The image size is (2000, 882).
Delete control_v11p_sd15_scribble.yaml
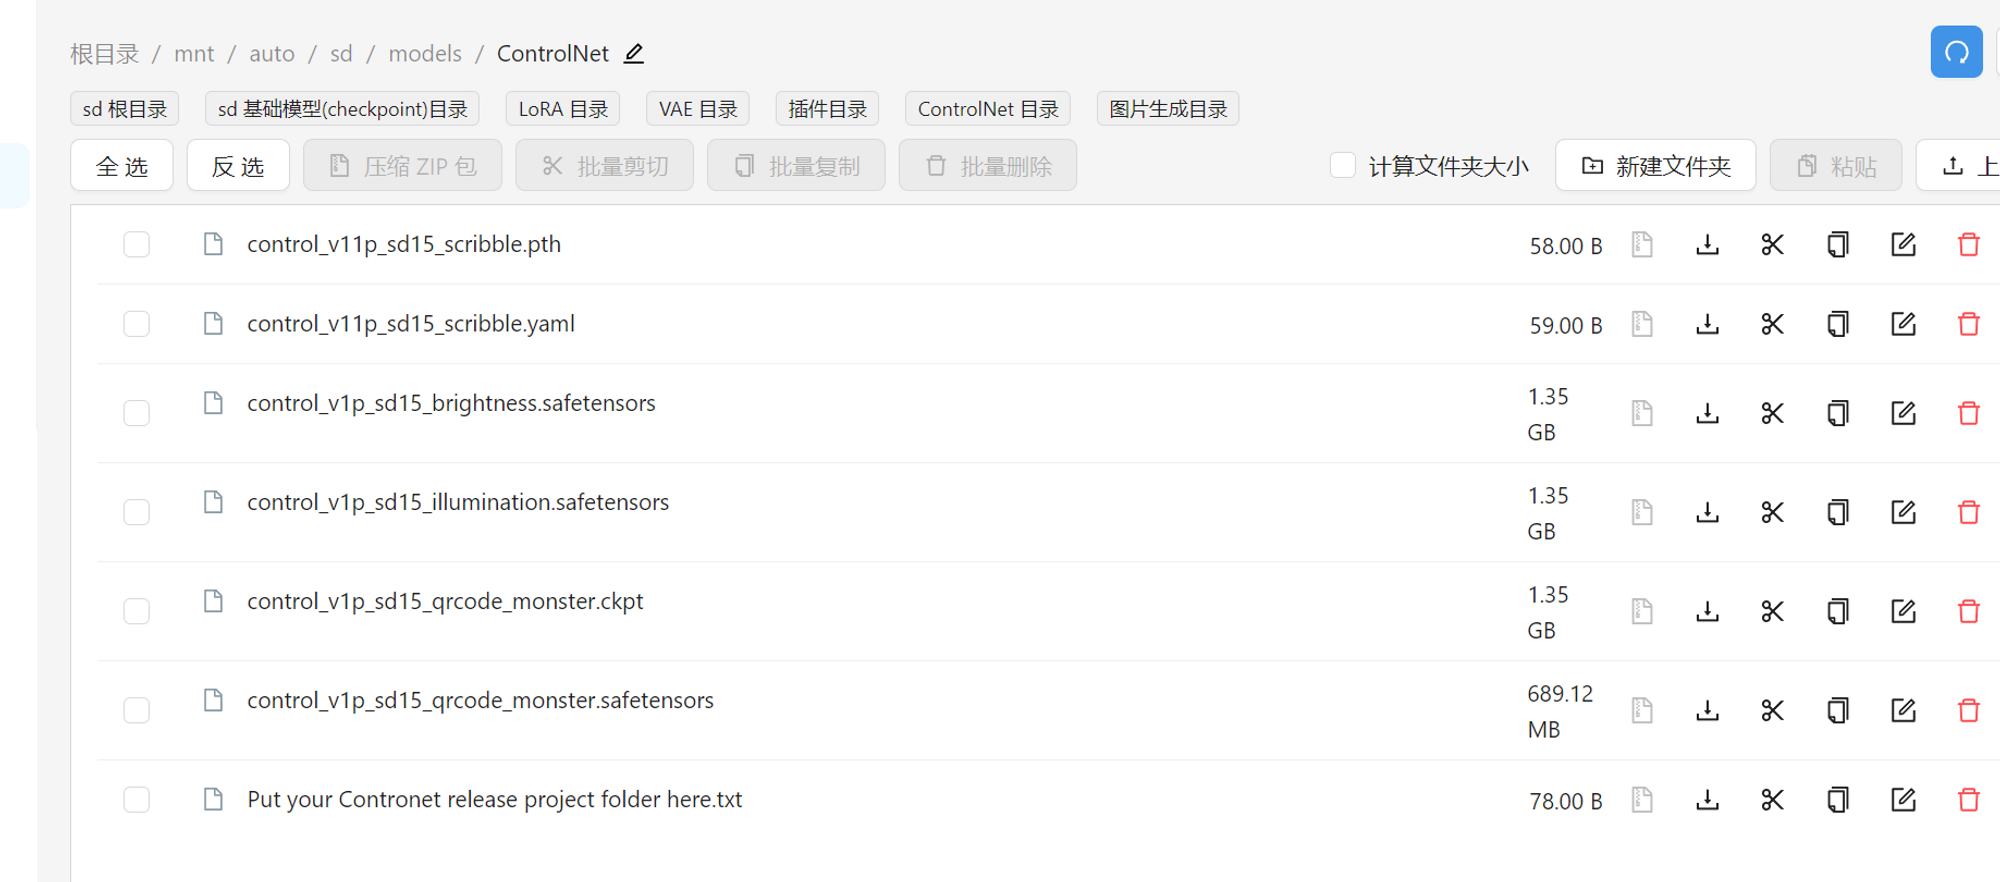coord(1969,324)
